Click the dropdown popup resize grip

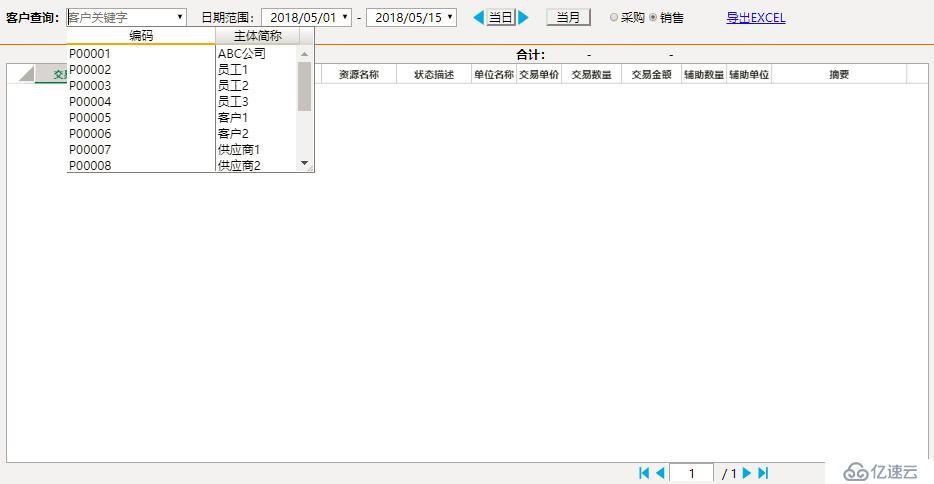(310, 168)
